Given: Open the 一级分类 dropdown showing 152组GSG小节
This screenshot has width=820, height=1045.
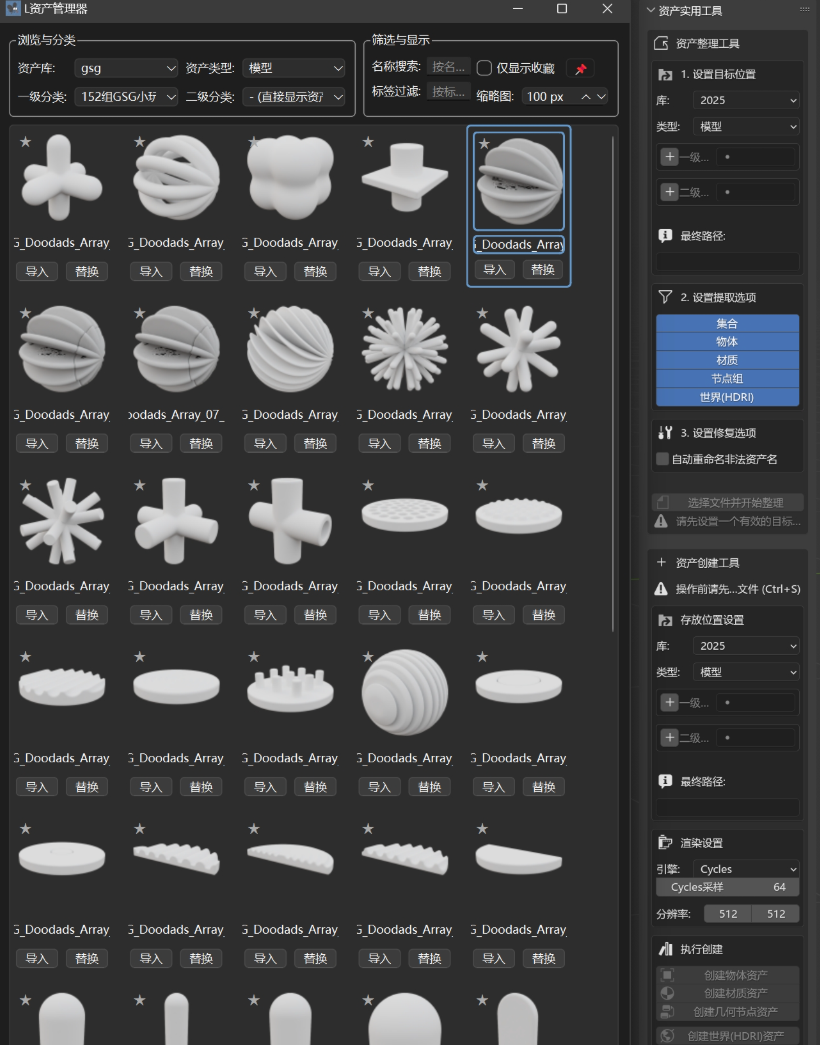Looking at the screenshot, I should pos(126,97).
